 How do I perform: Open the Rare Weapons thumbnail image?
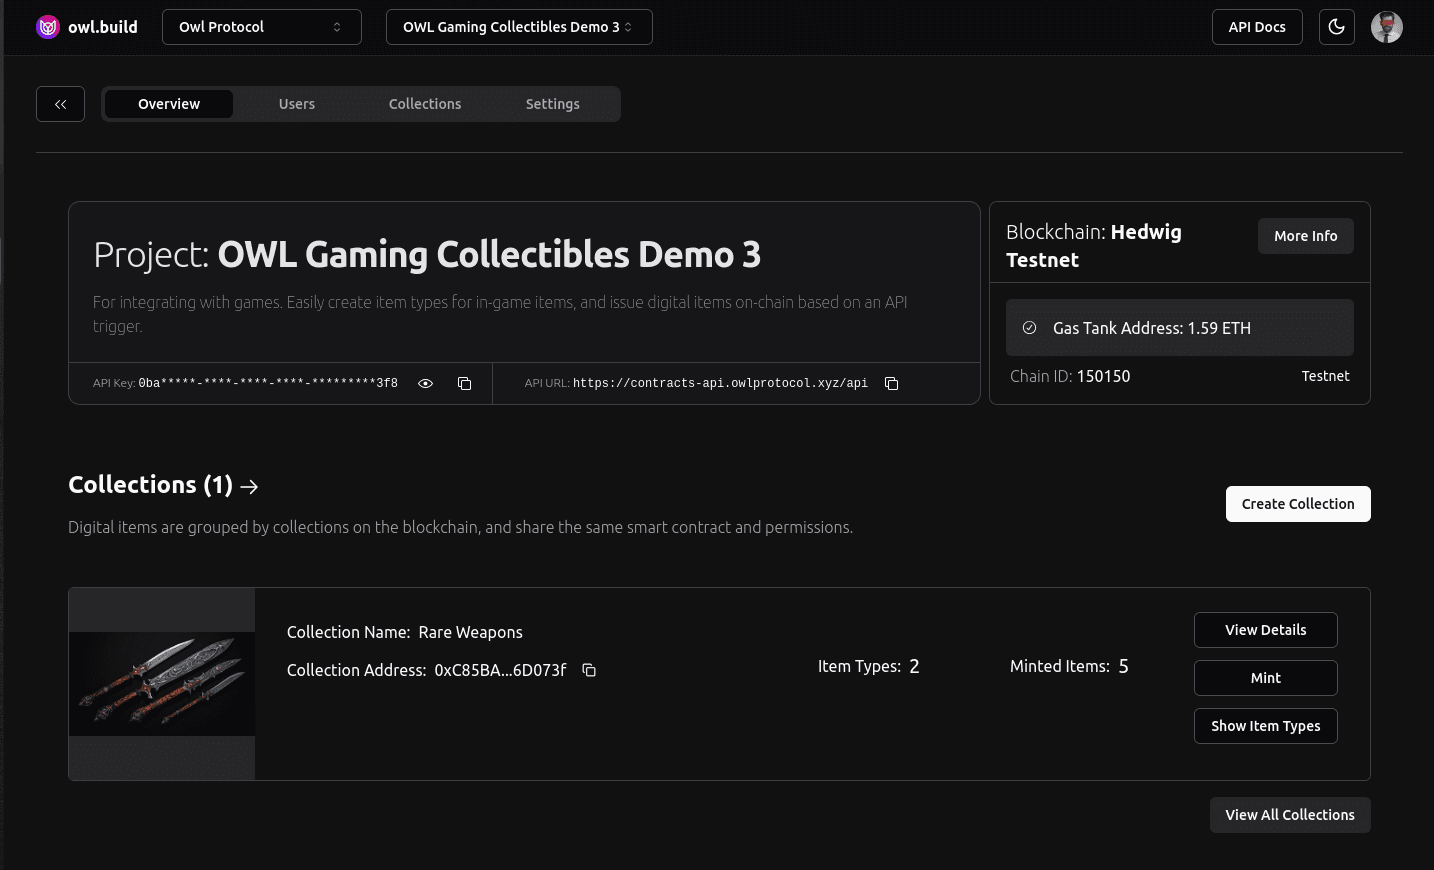(x=162, y=684)
